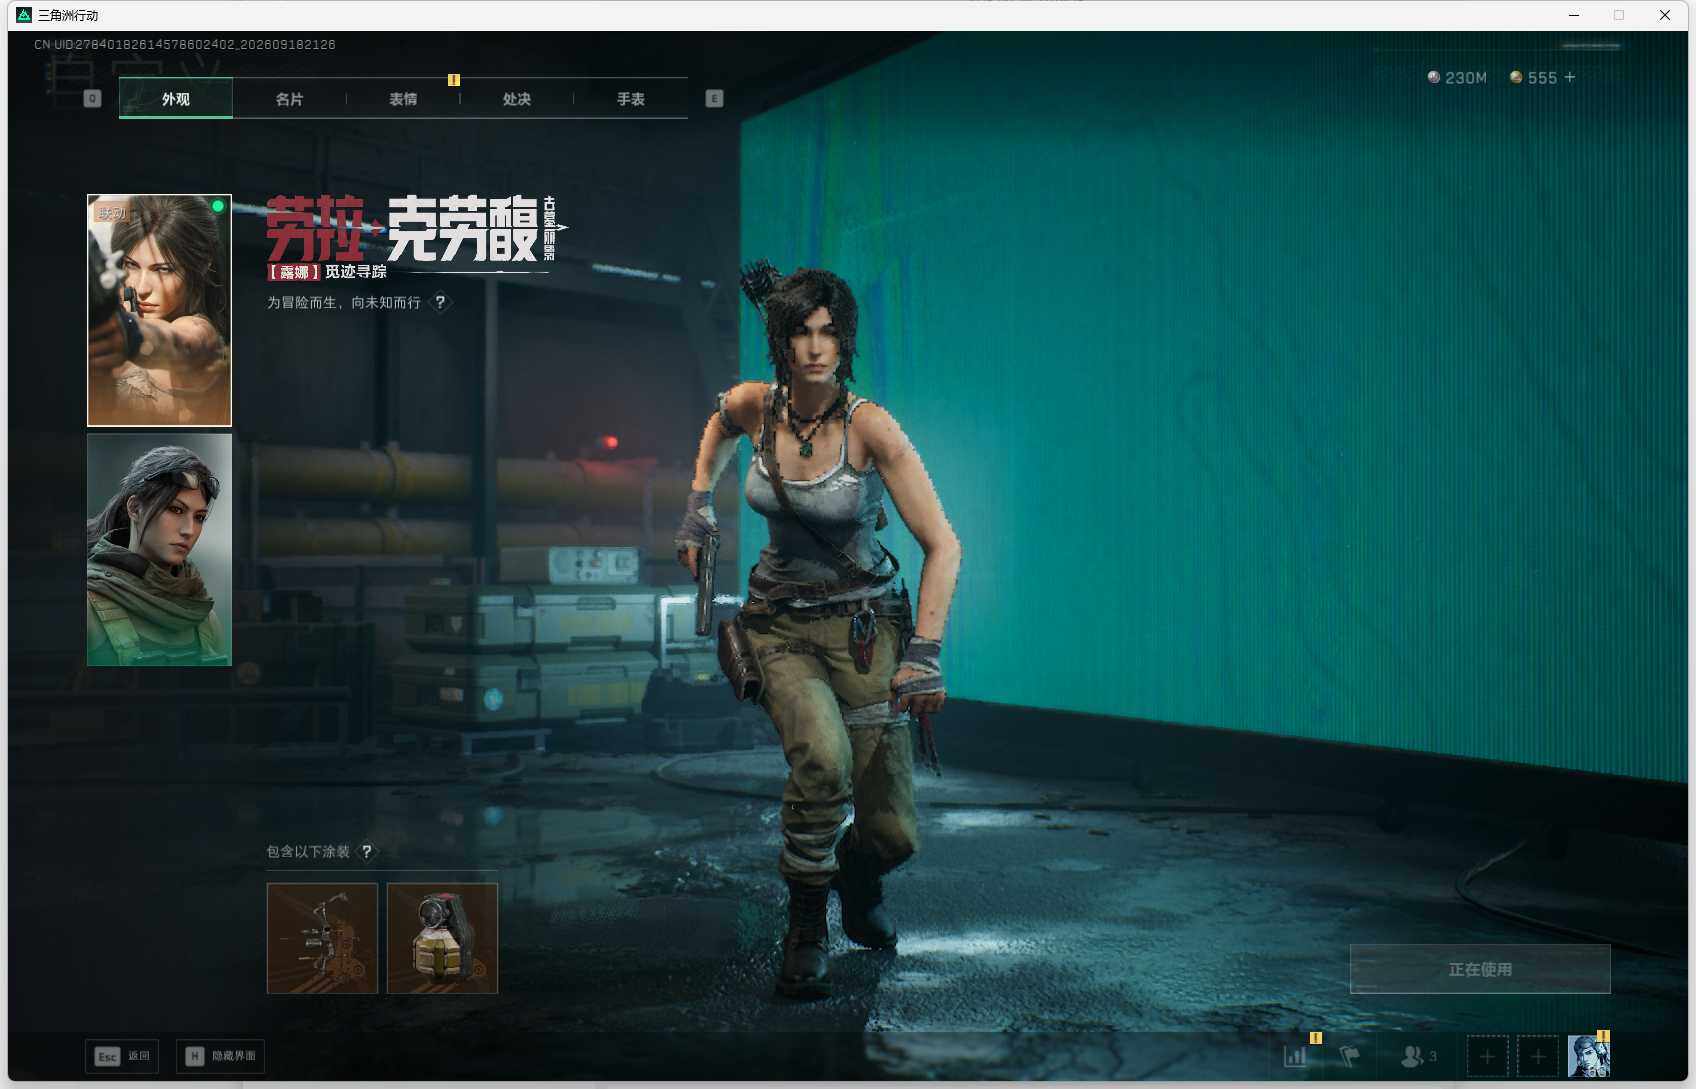Close the 三角洲行动 window

pyautogui.click(x=1665, y=15)
